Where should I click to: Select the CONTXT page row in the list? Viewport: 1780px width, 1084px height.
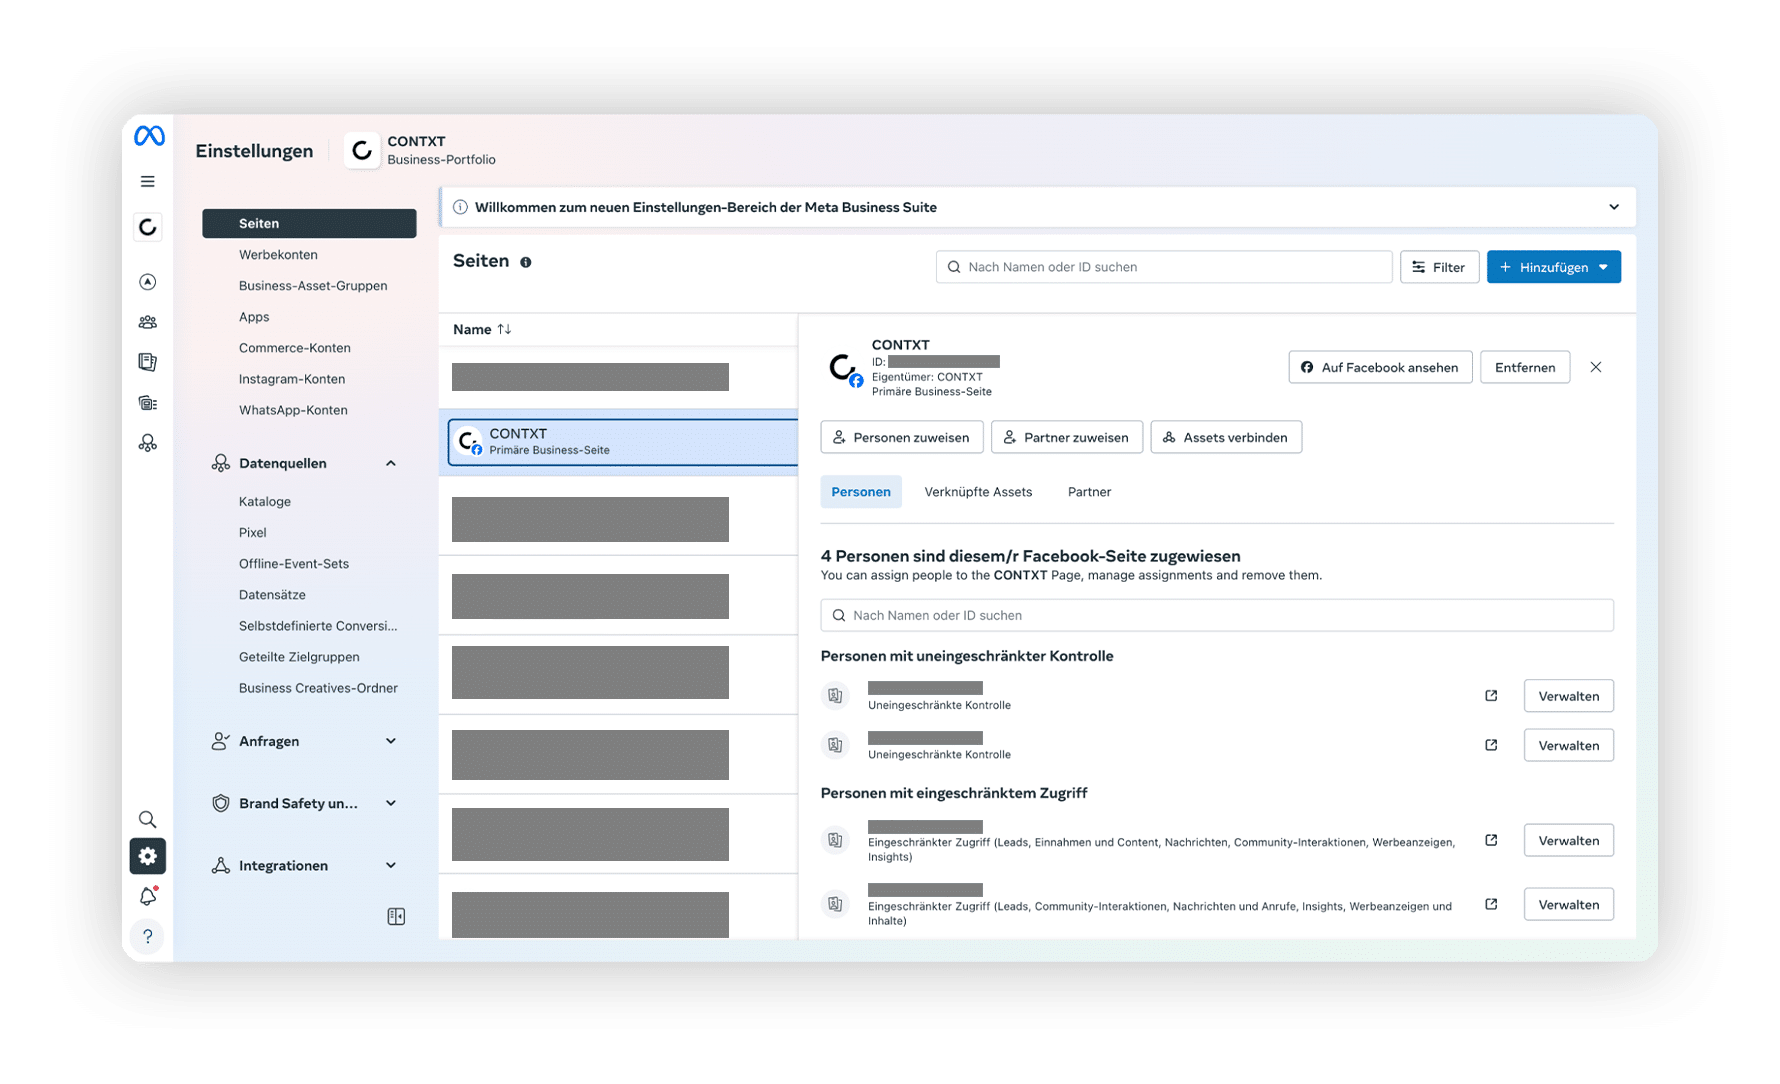click(x=623, y=442)
